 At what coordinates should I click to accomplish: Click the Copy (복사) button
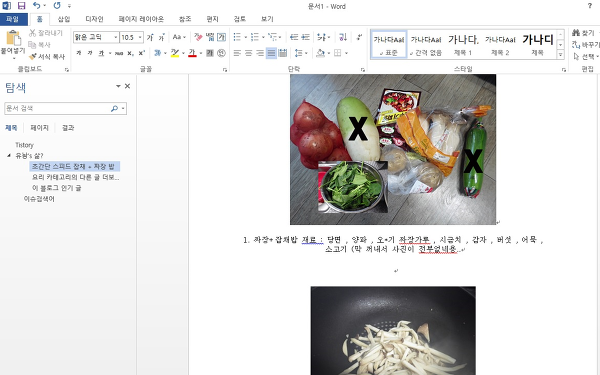pos(39,45)
